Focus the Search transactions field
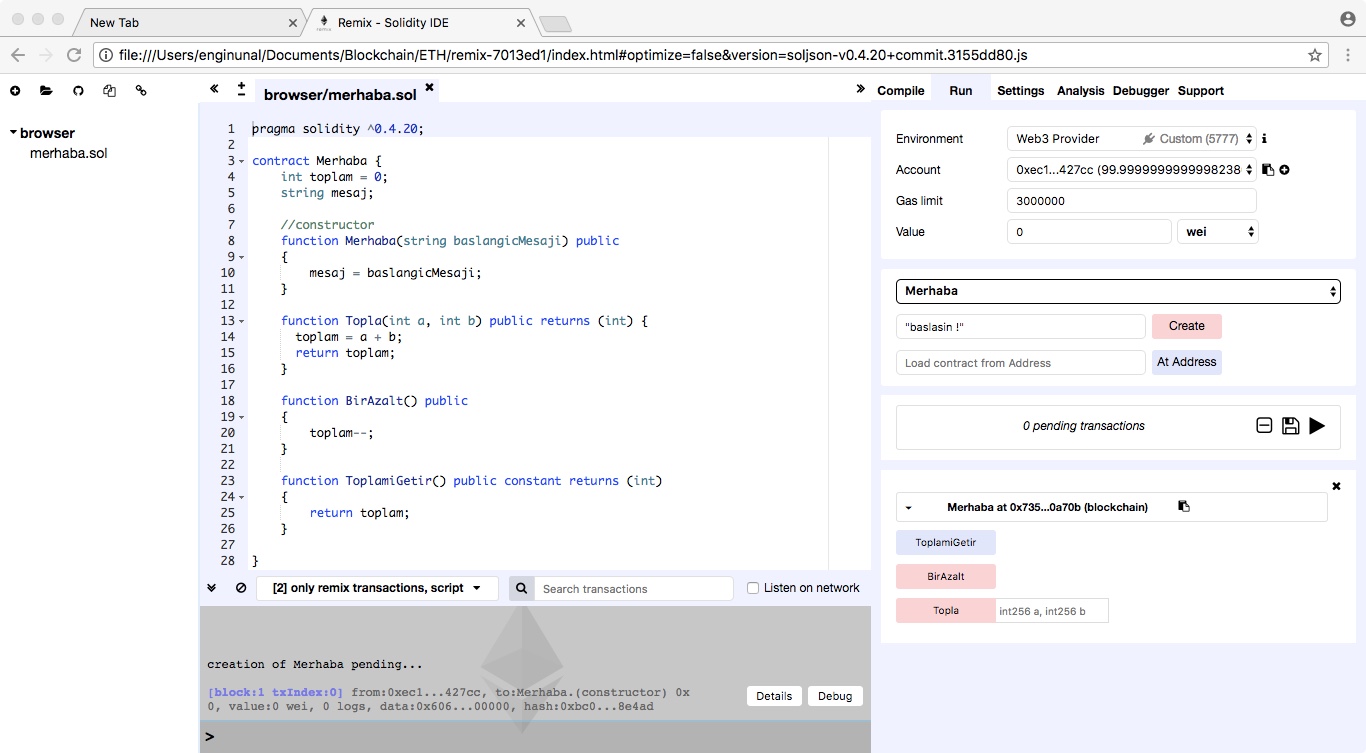This screenshot has height=753, width=1366. (634, 589)
